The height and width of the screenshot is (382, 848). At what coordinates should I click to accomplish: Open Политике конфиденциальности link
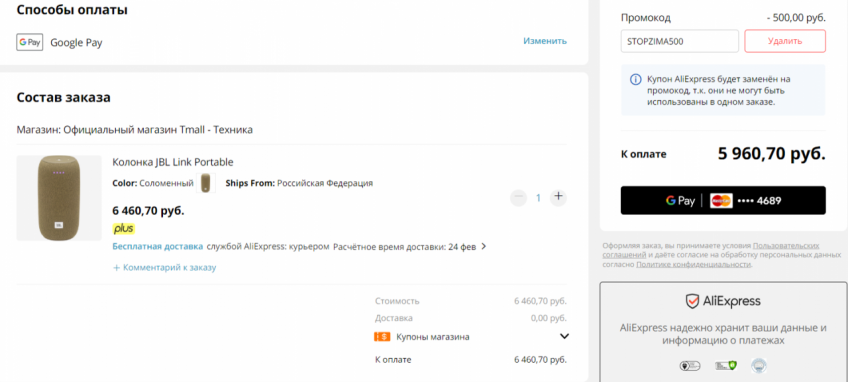693,264
